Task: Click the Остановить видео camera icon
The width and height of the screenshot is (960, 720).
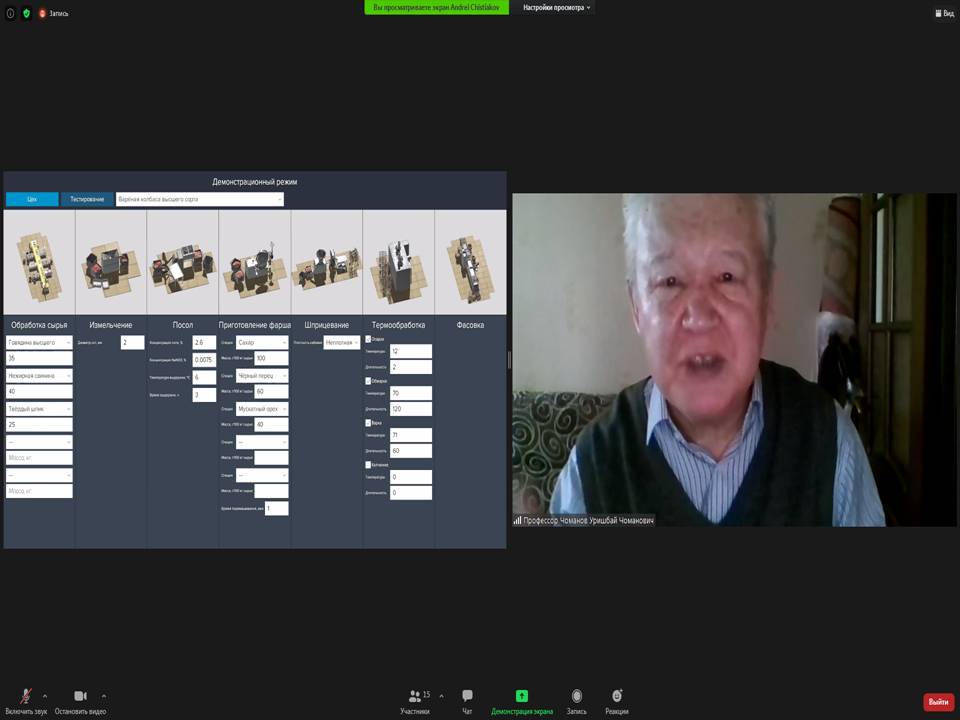Action: (x=80, y=696)
